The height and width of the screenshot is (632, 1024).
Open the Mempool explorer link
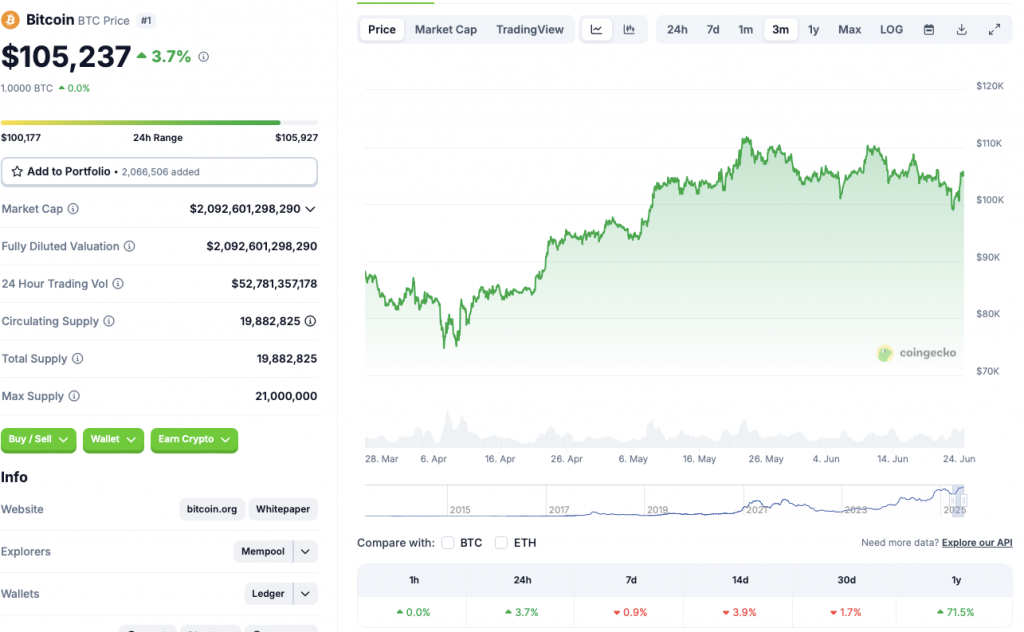pyautogui.click(x=263, y=552)
